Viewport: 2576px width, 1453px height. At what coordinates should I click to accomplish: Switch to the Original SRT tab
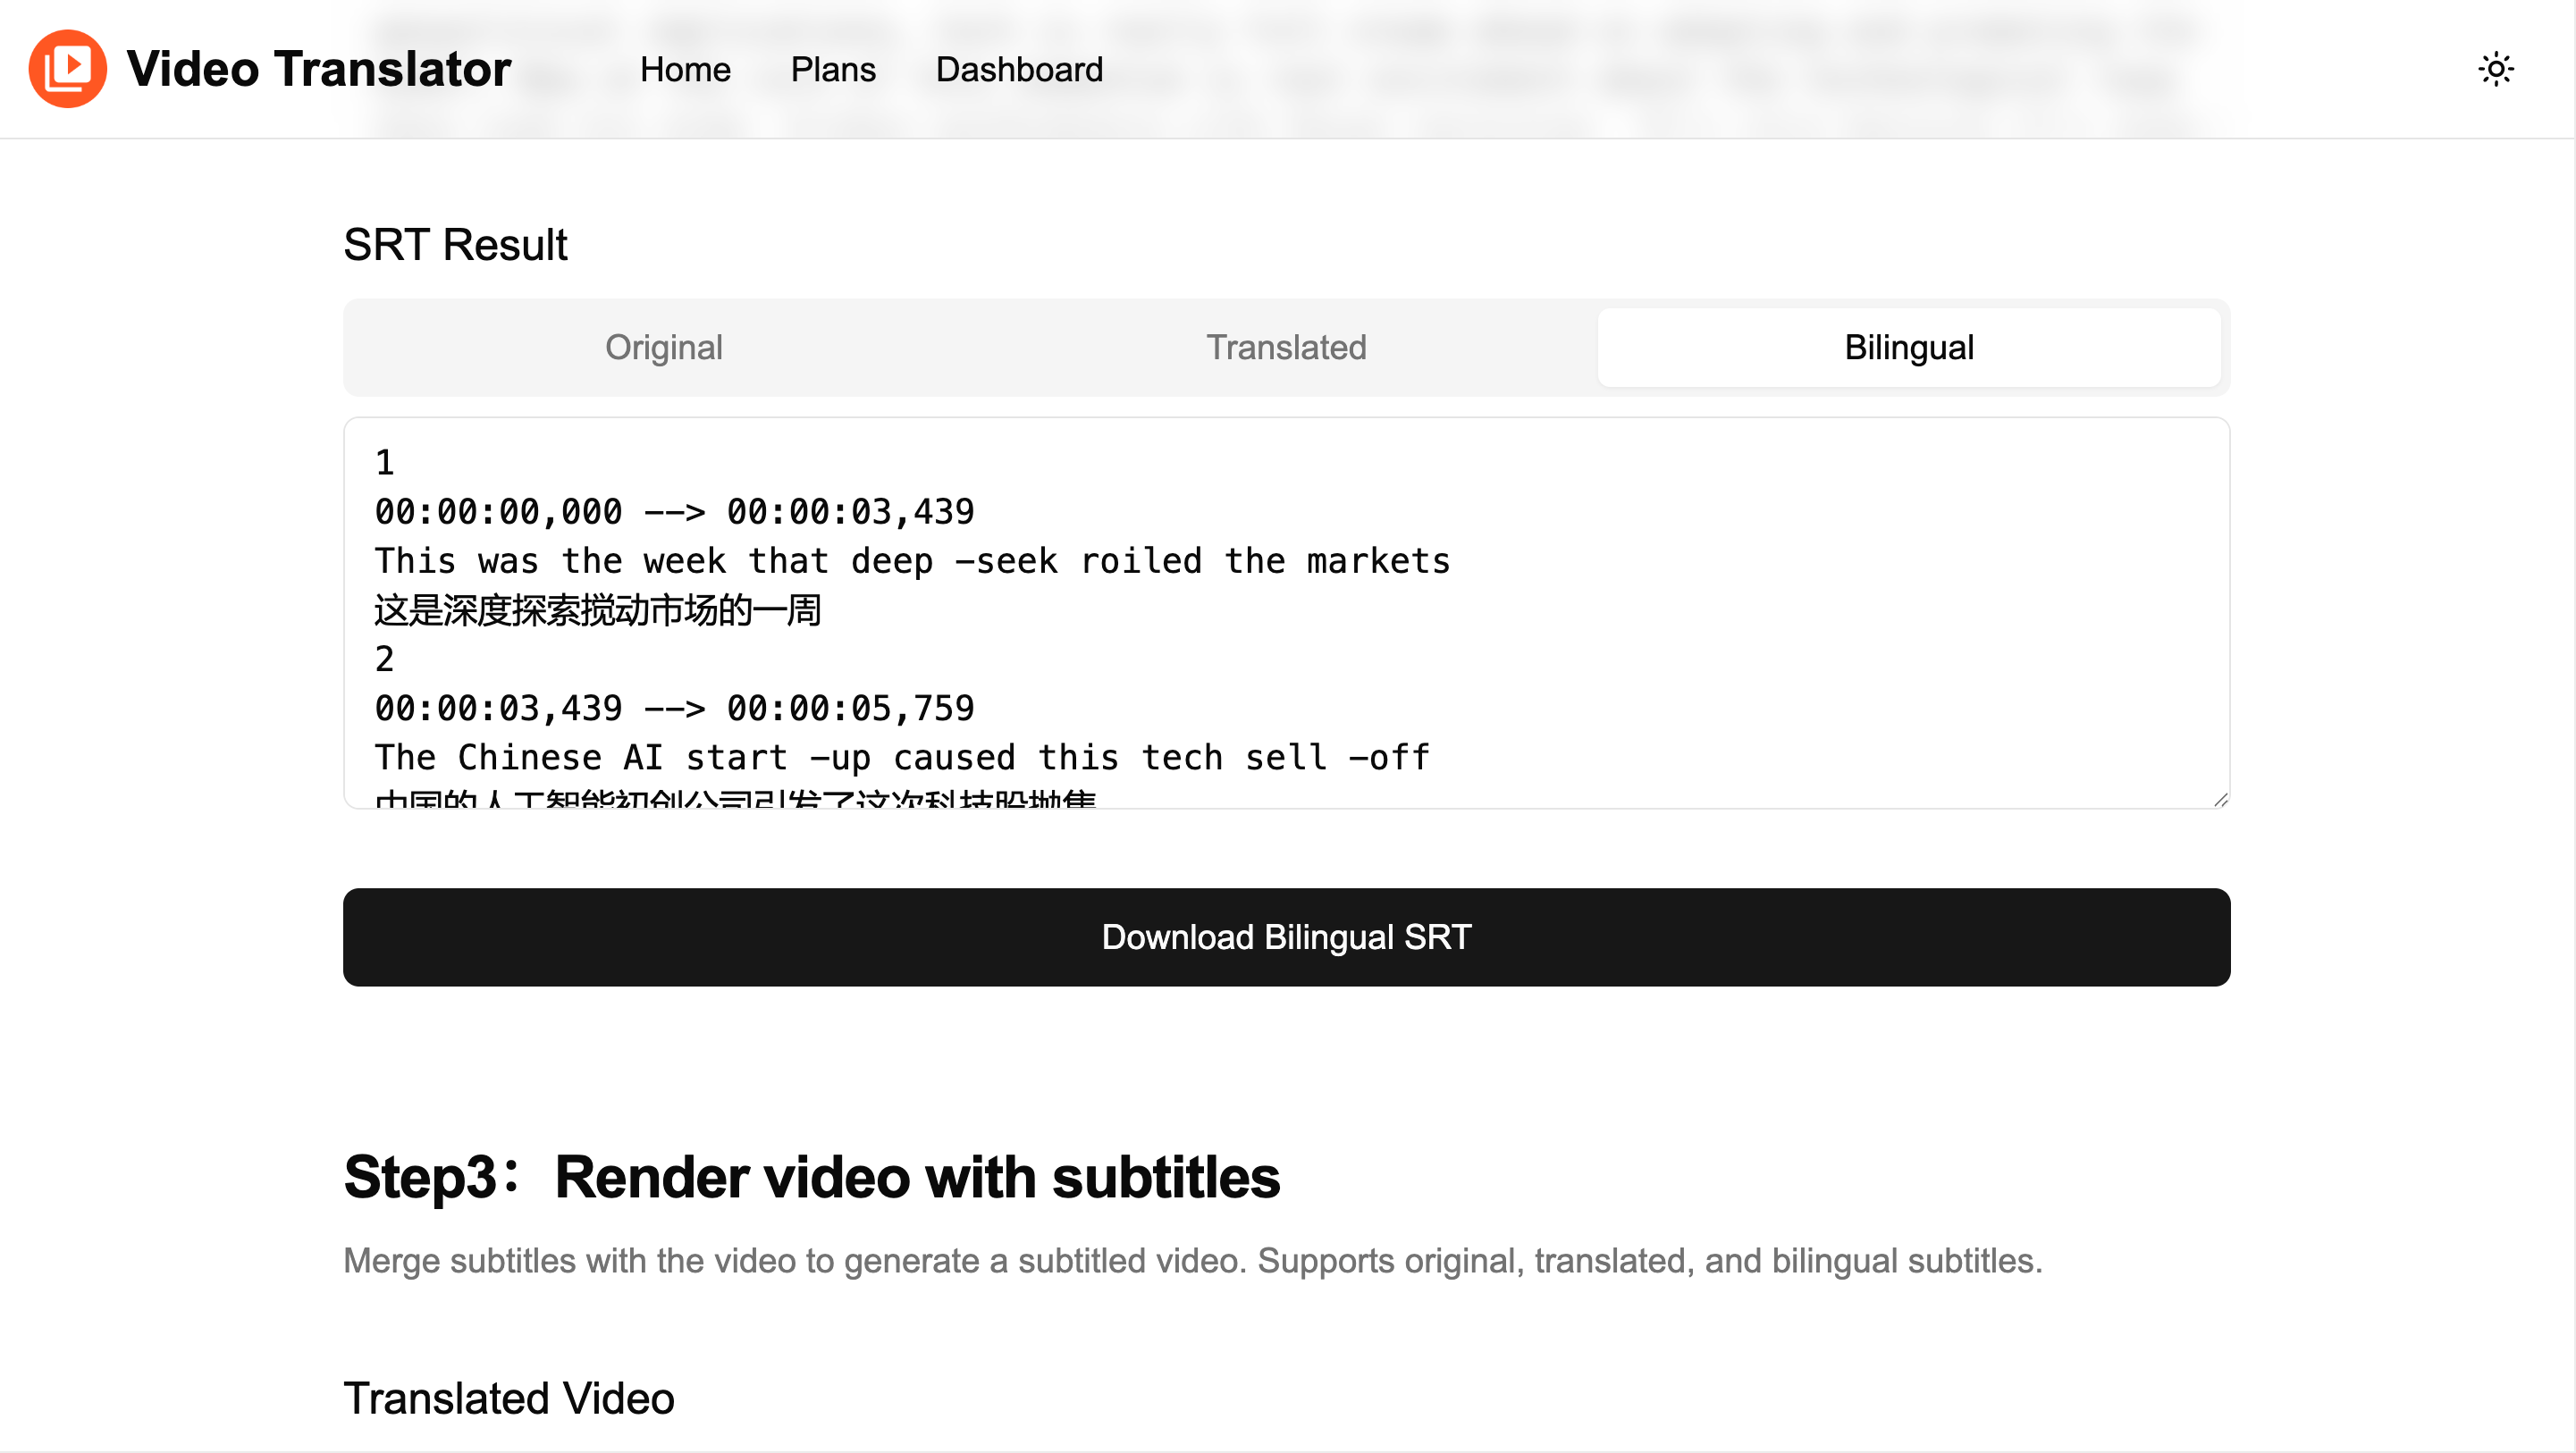pyautogui.click(x=663, y=347)
